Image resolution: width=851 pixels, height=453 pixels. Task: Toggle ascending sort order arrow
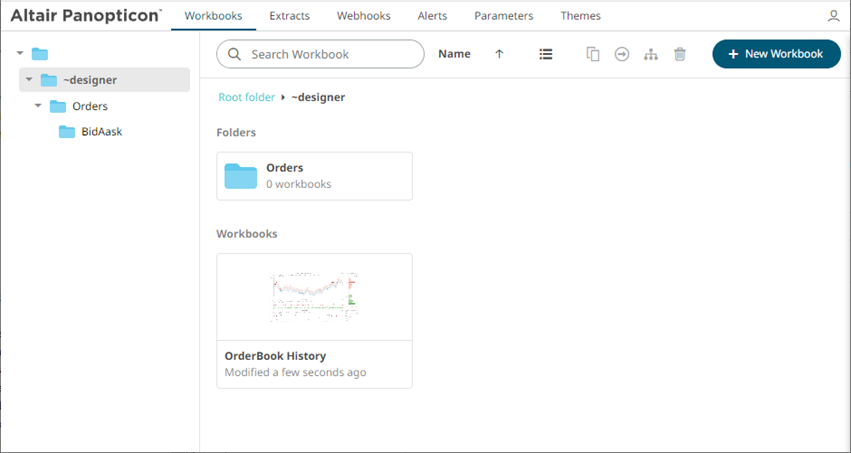(499, 54)
